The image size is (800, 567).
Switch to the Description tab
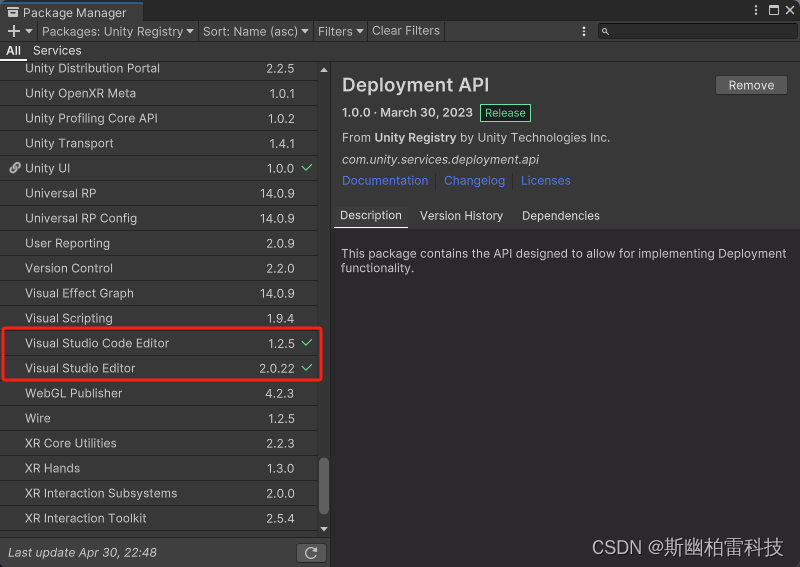click(x=371, y=216)
